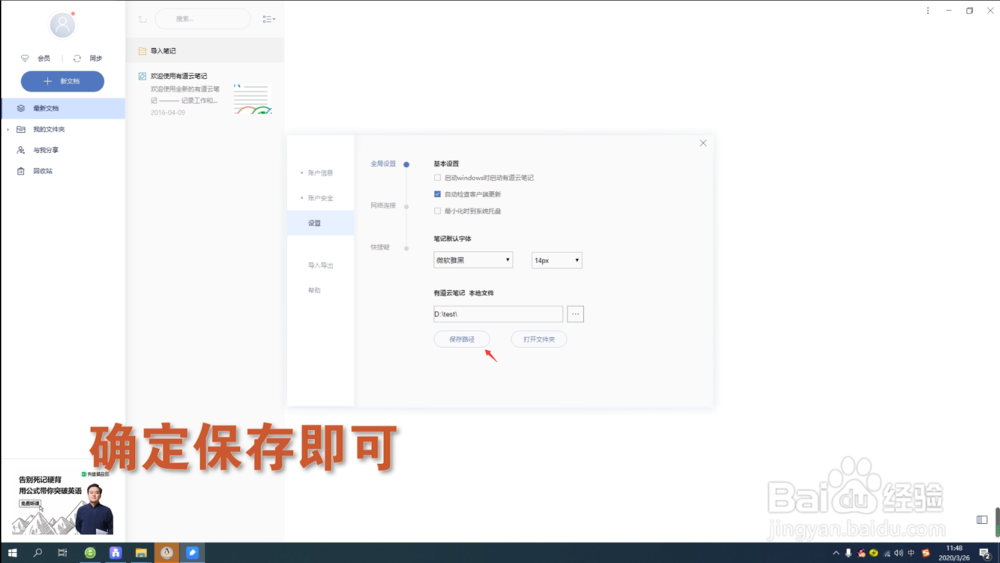1000x563 pixels.
Task: Open the 导入笔记 folder row
Action: 205,50
